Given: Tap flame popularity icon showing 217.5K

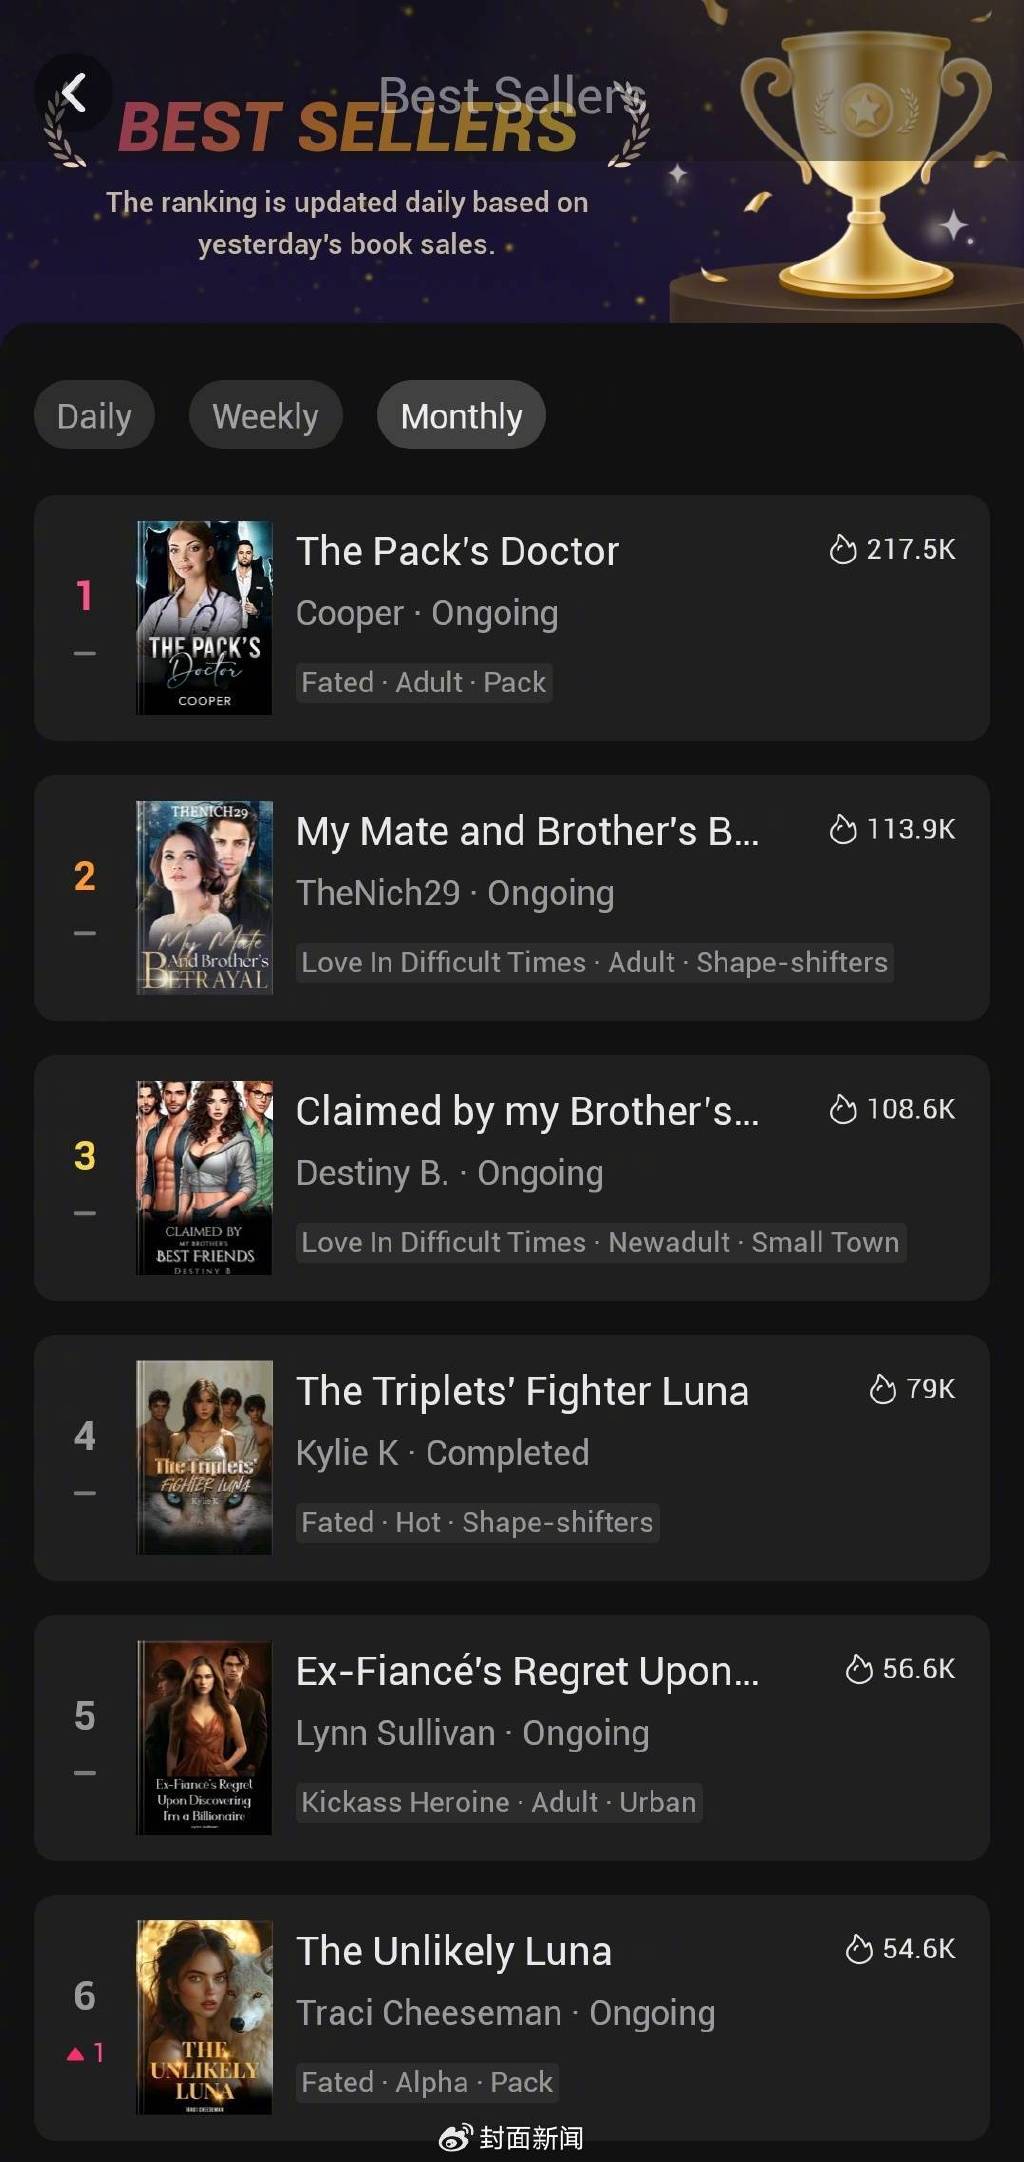Looking at the screenshot, I should pos(843,549).
